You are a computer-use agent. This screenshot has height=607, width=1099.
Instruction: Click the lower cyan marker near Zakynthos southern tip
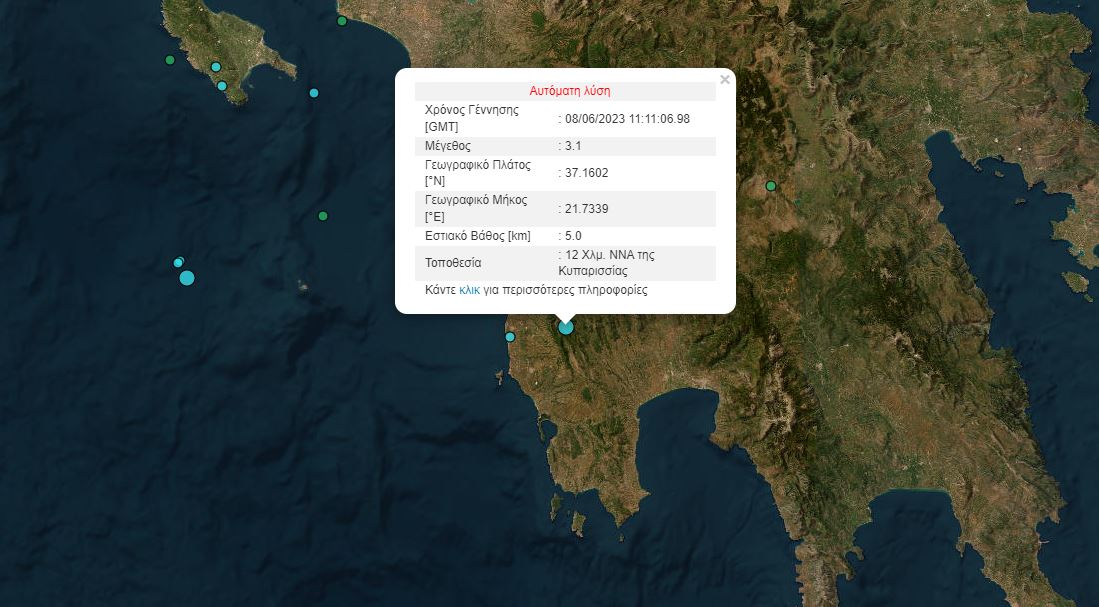222,86
